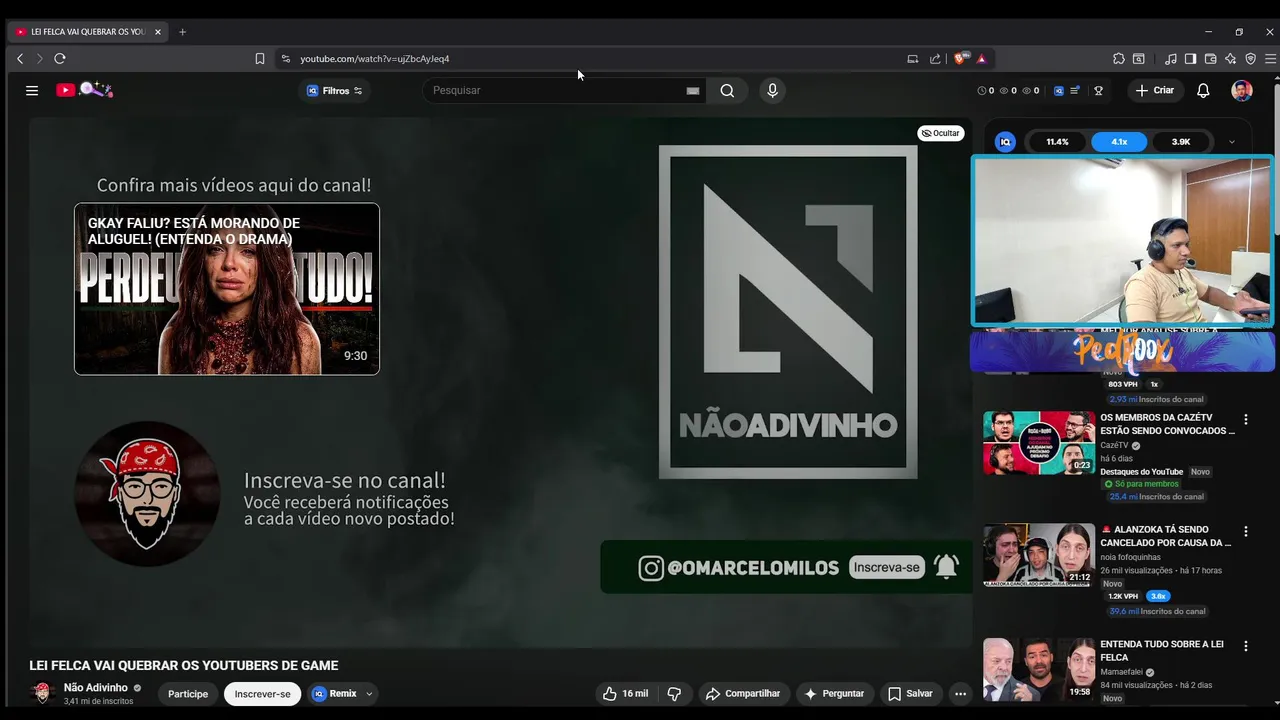The height and width of the screenshot is (720, 1280).
Task: Open the account avatar menu
Action: [1242, 90]
